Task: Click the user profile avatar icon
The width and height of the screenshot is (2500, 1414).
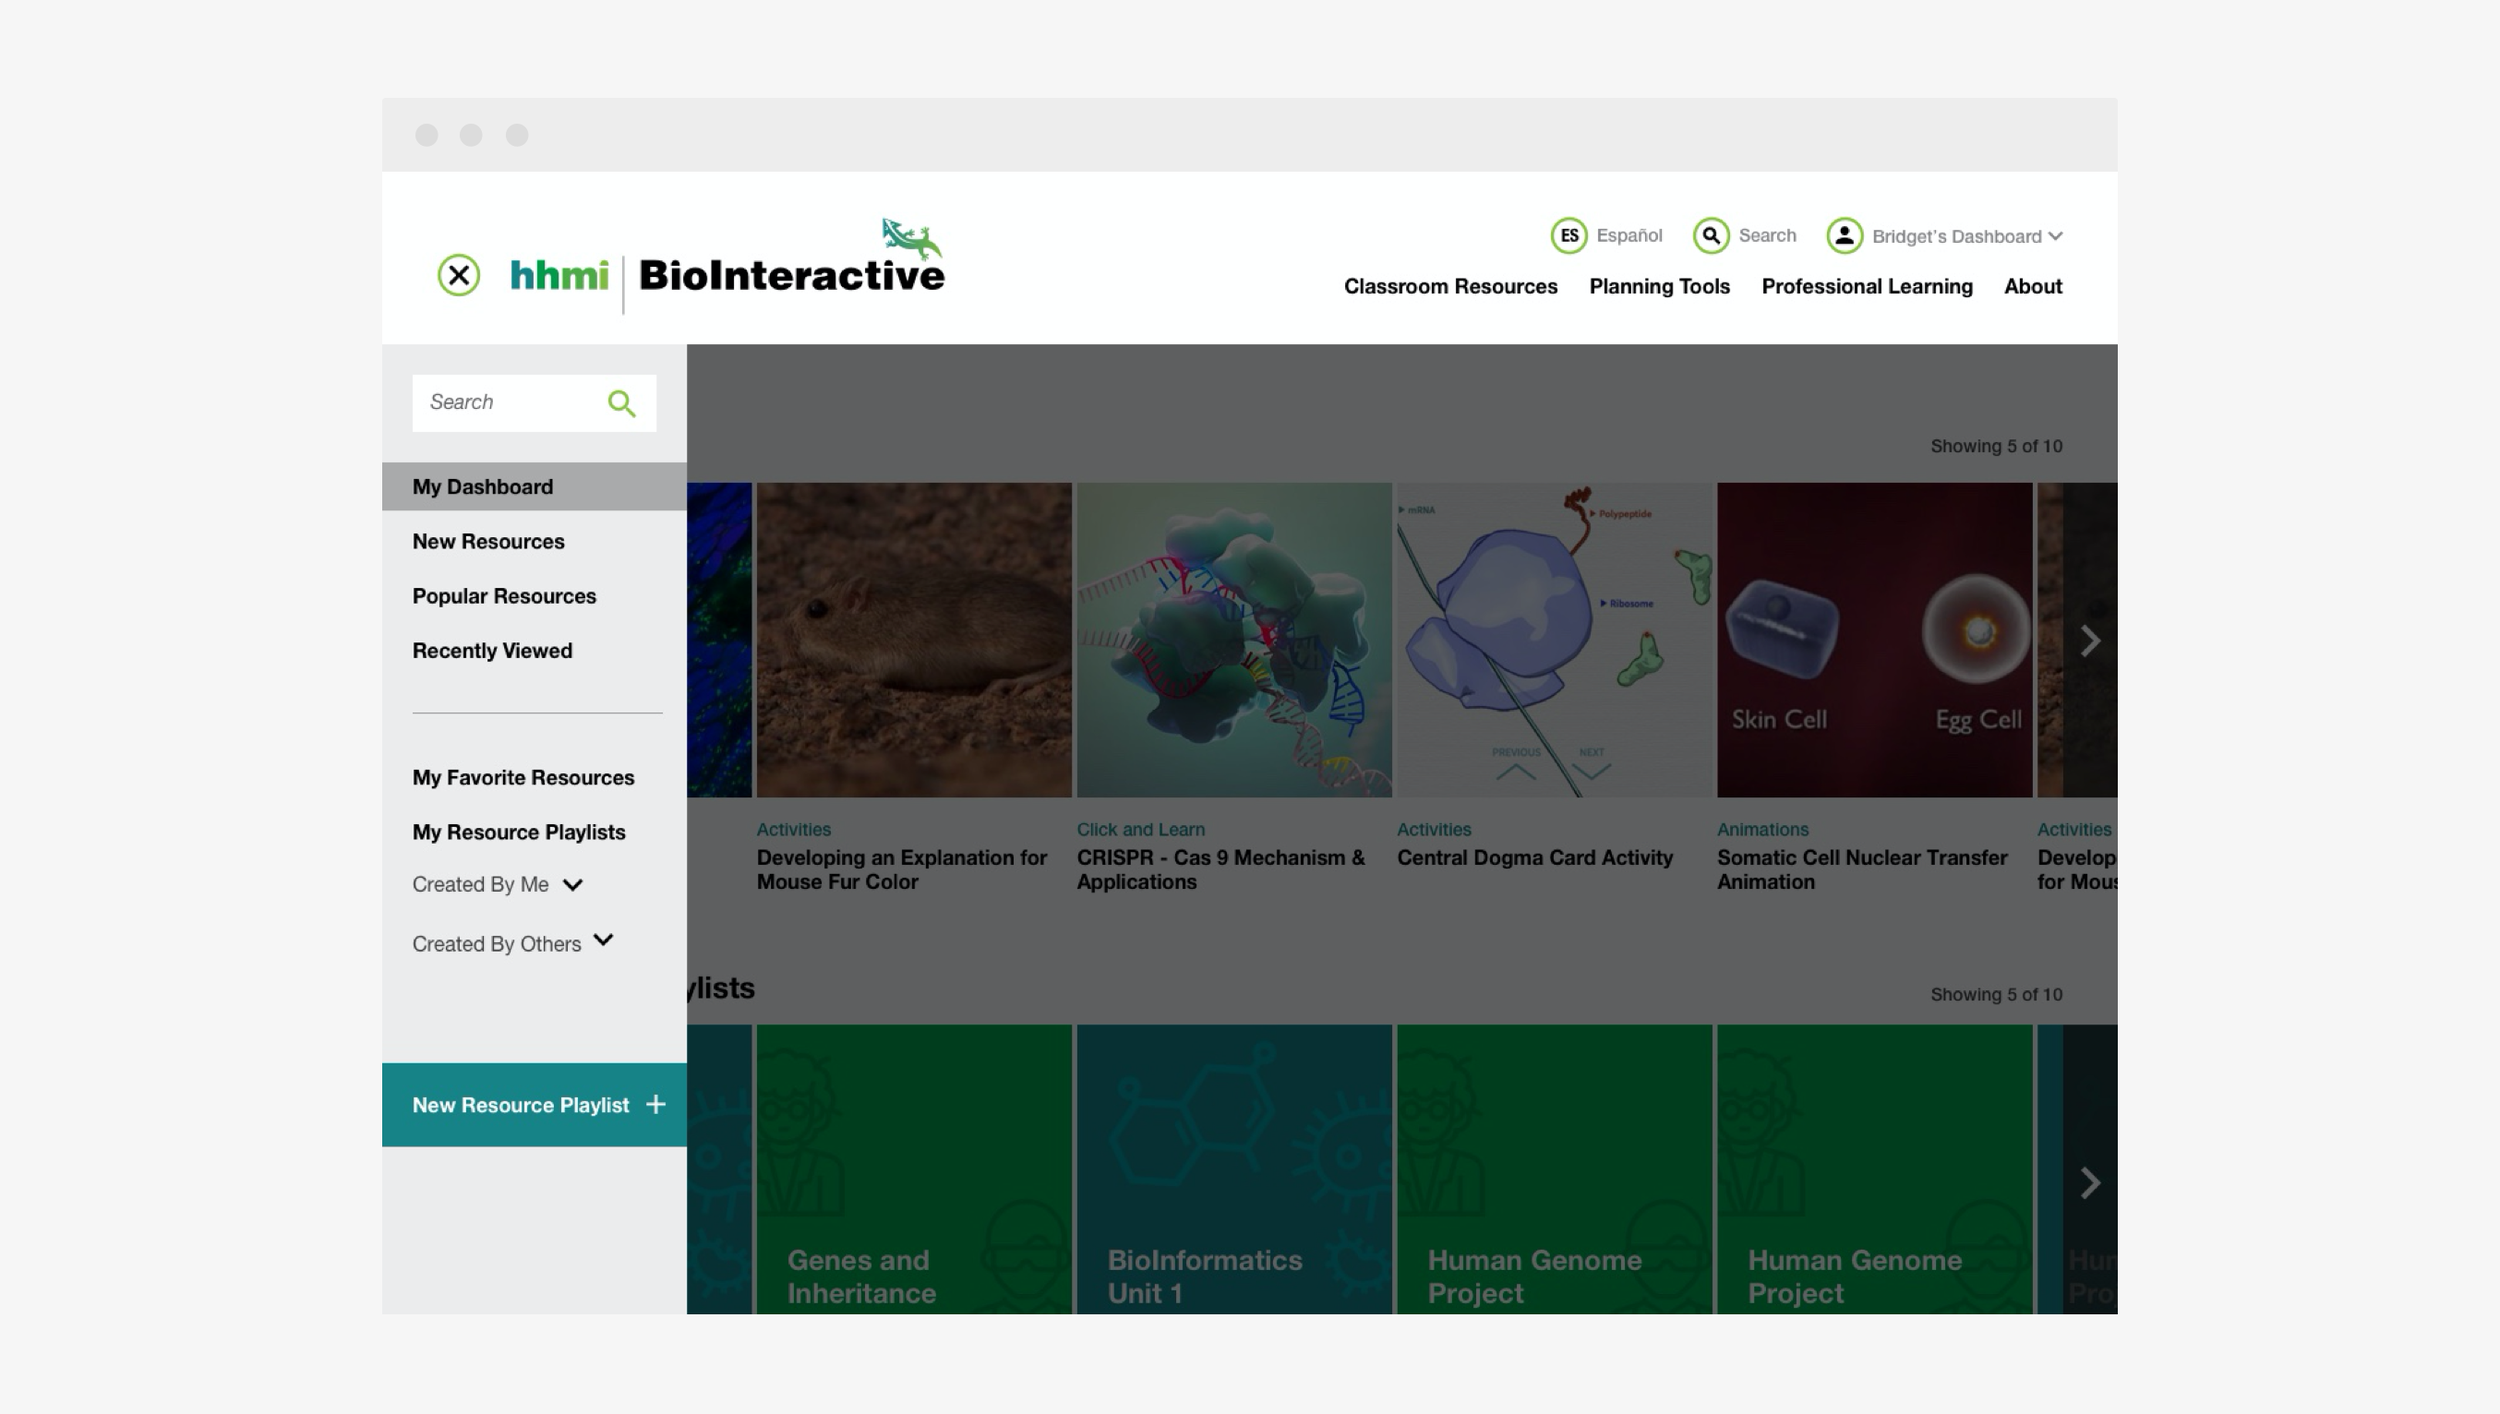Action: coord(1844,236)
